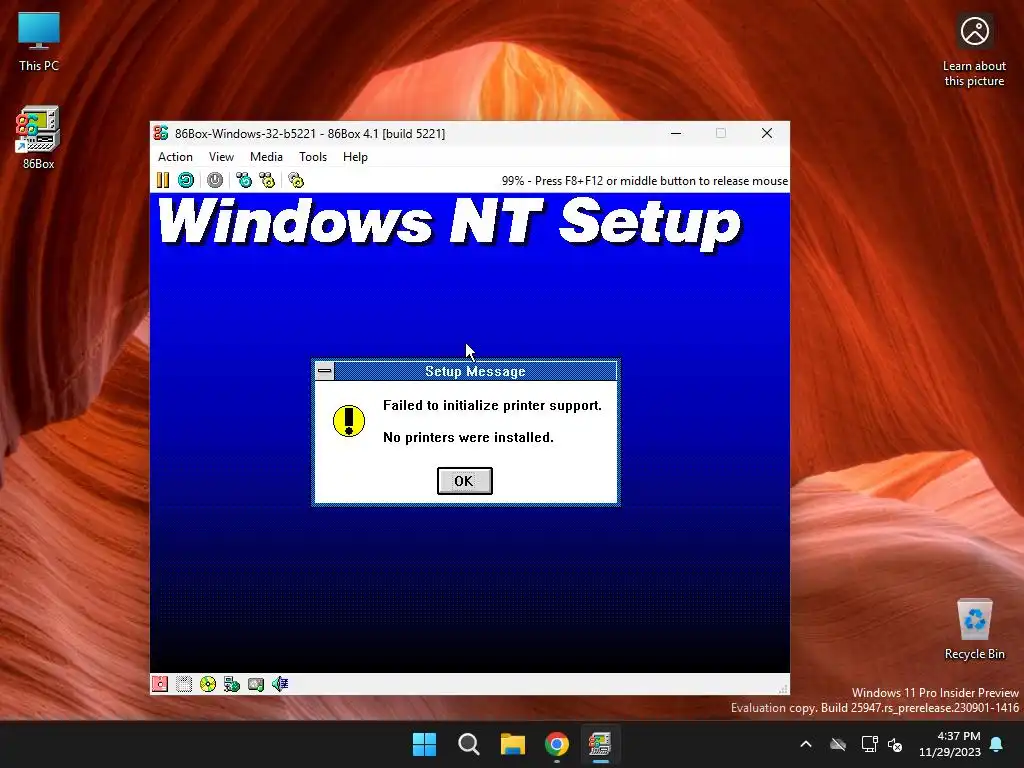
Task: Click the yellow exclamation warning icon
Action: point(349,421)
